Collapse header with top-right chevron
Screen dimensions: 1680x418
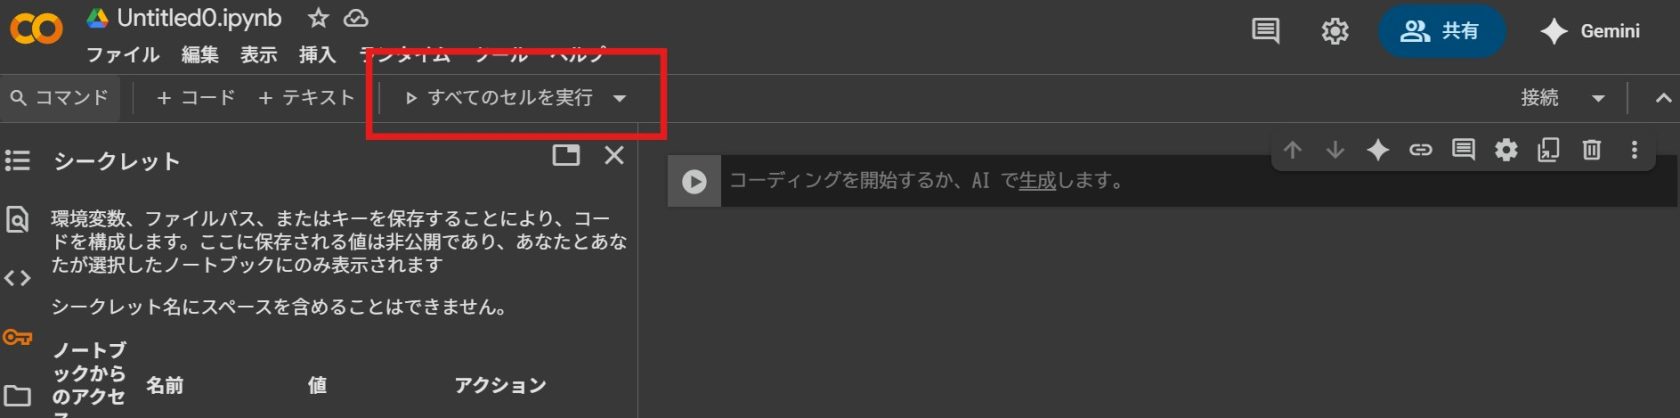(1663, 98)
